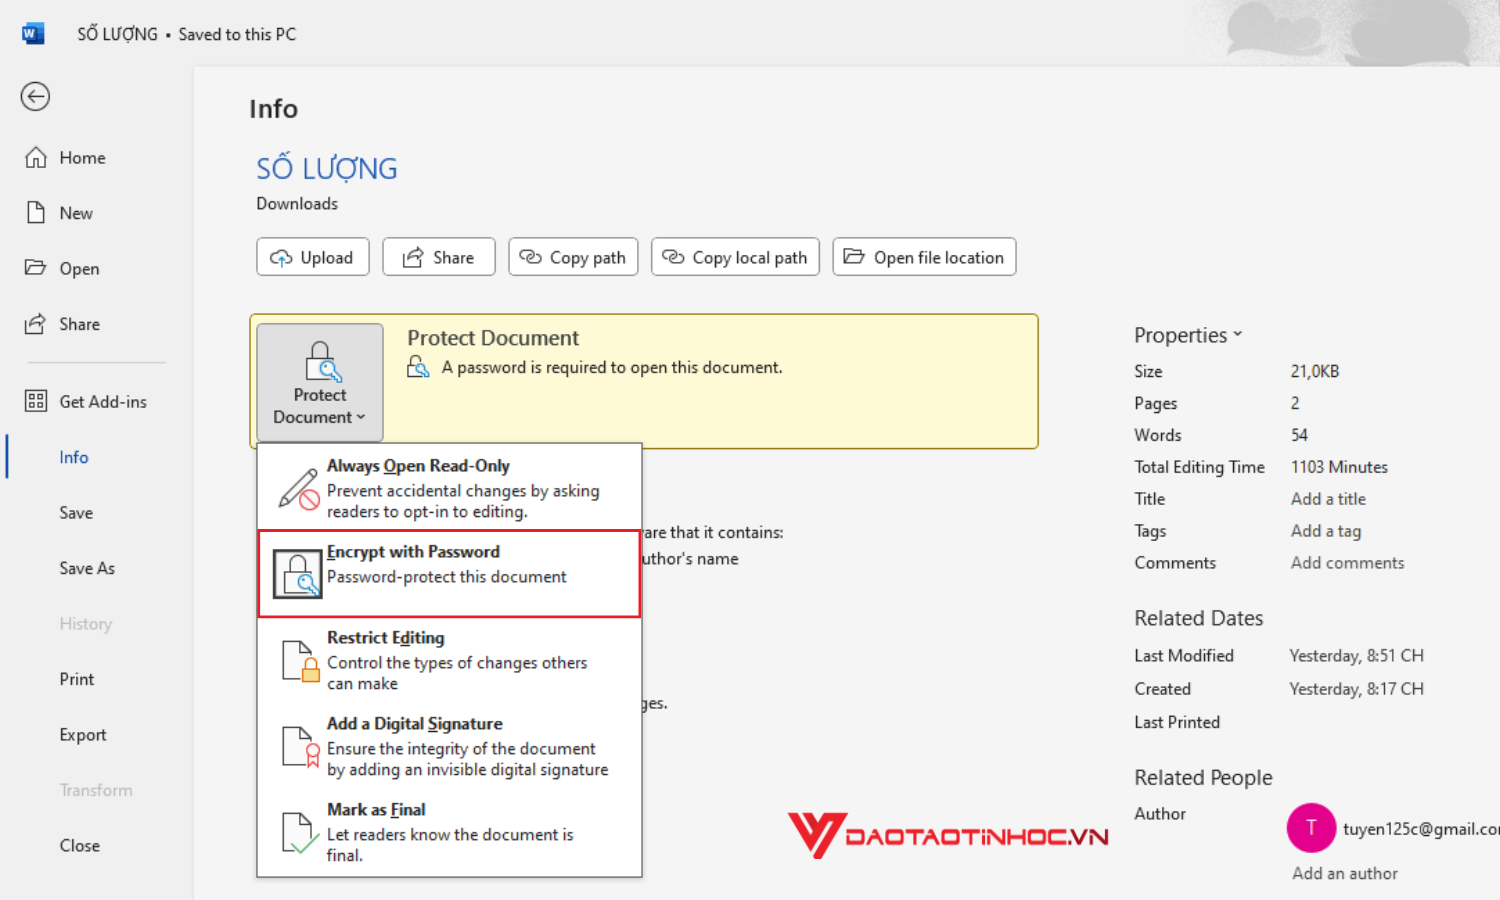This screenshot has width=1500, height=900.
Task: Switch to the Print section
Action: click(x=76, y=678)
